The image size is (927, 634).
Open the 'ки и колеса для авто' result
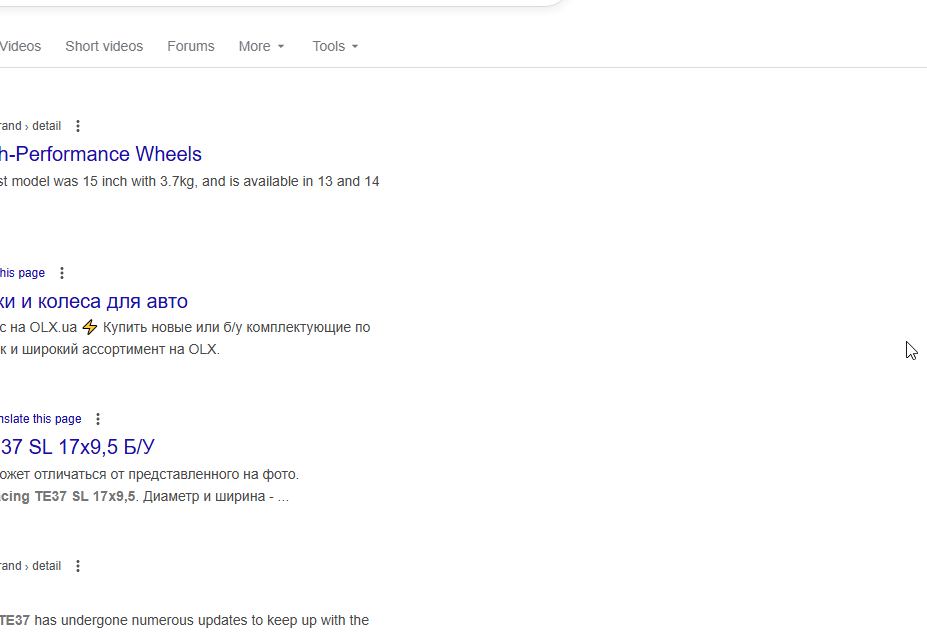[93, 301]
